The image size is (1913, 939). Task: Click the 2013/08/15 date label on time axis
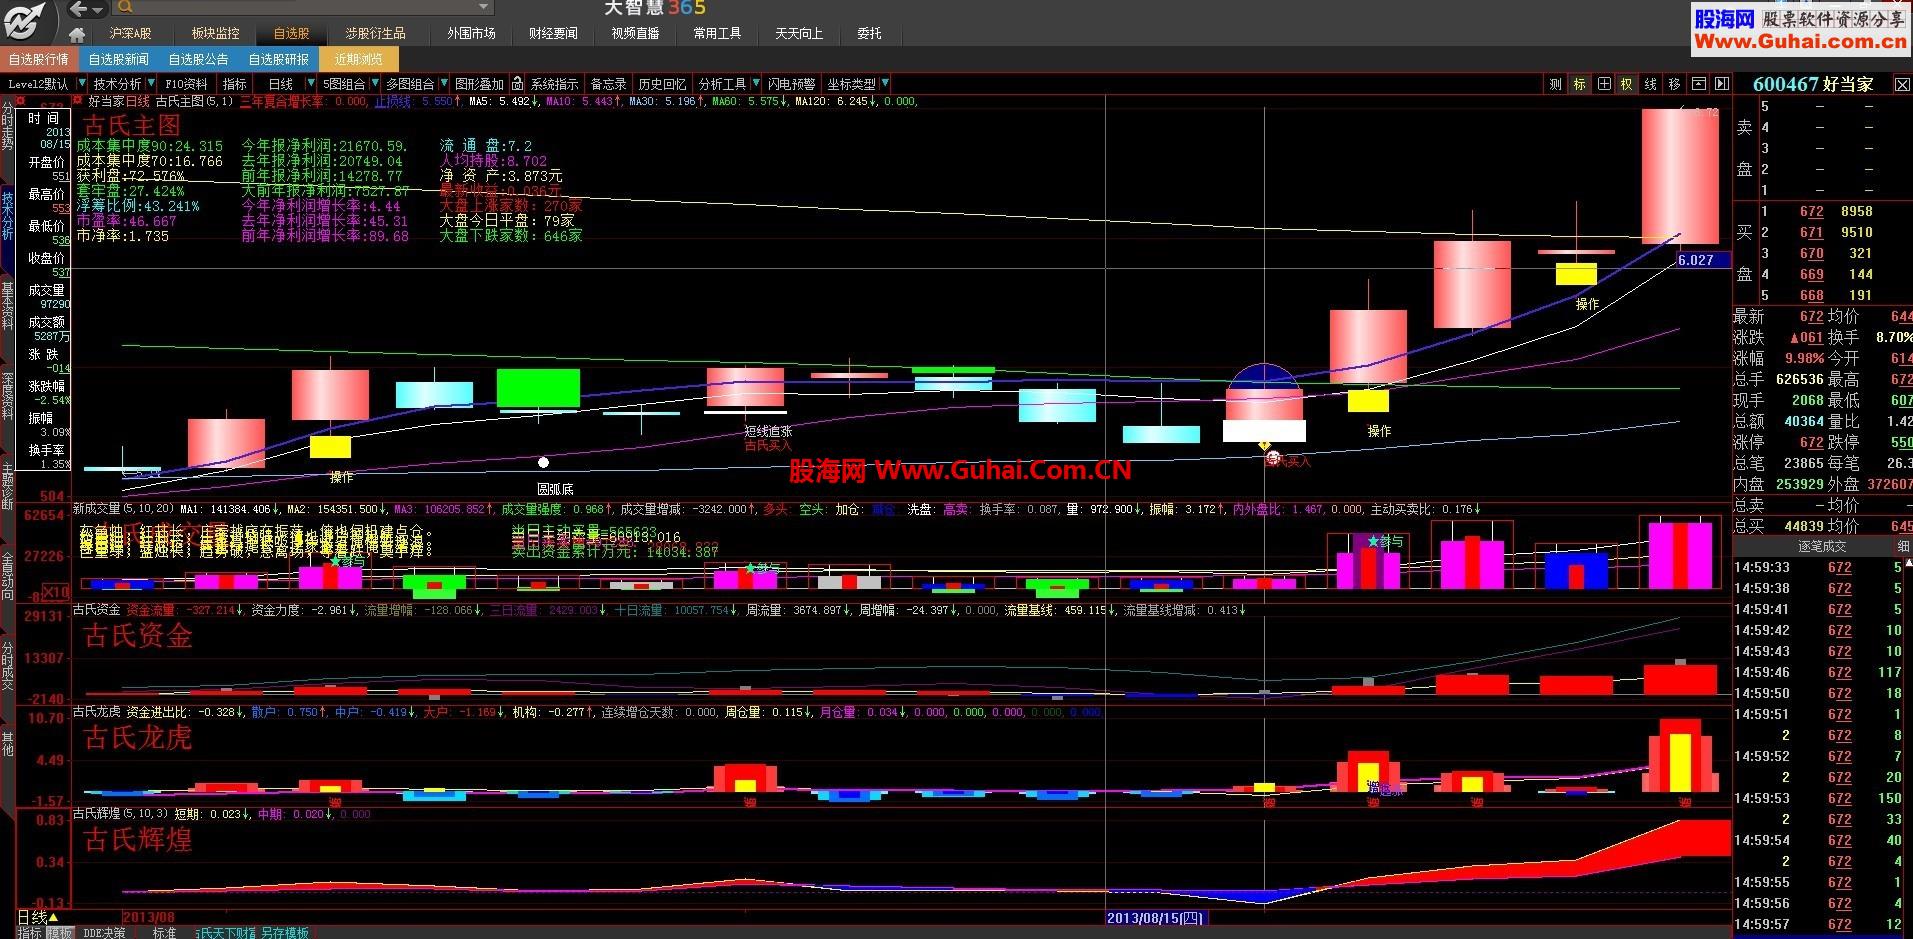(x=1156, y=917)
